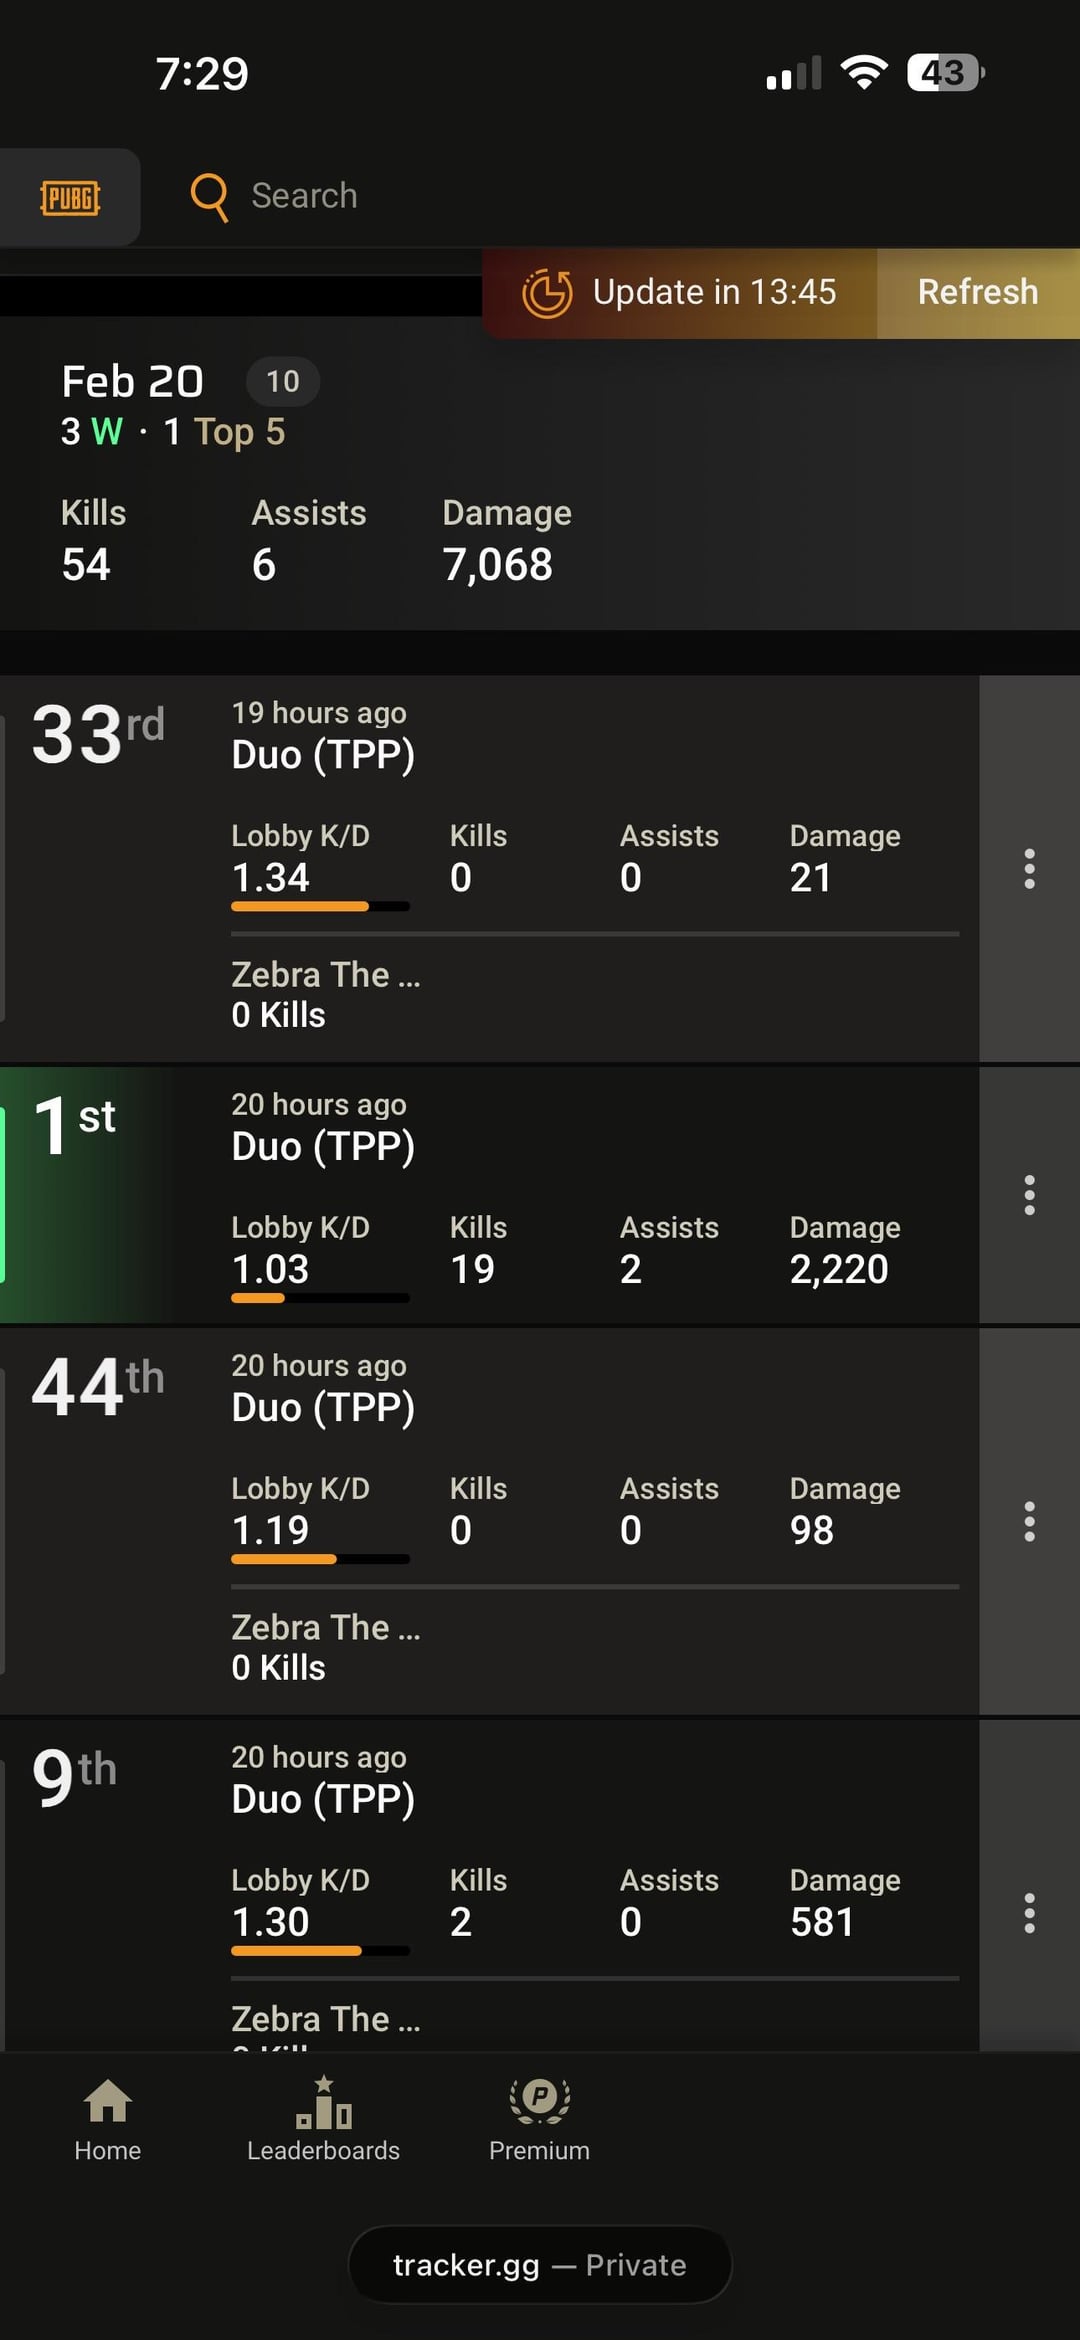Open options menu for 1st place match
The image size is (1080, 2340).
[x=1029, y=1195]
